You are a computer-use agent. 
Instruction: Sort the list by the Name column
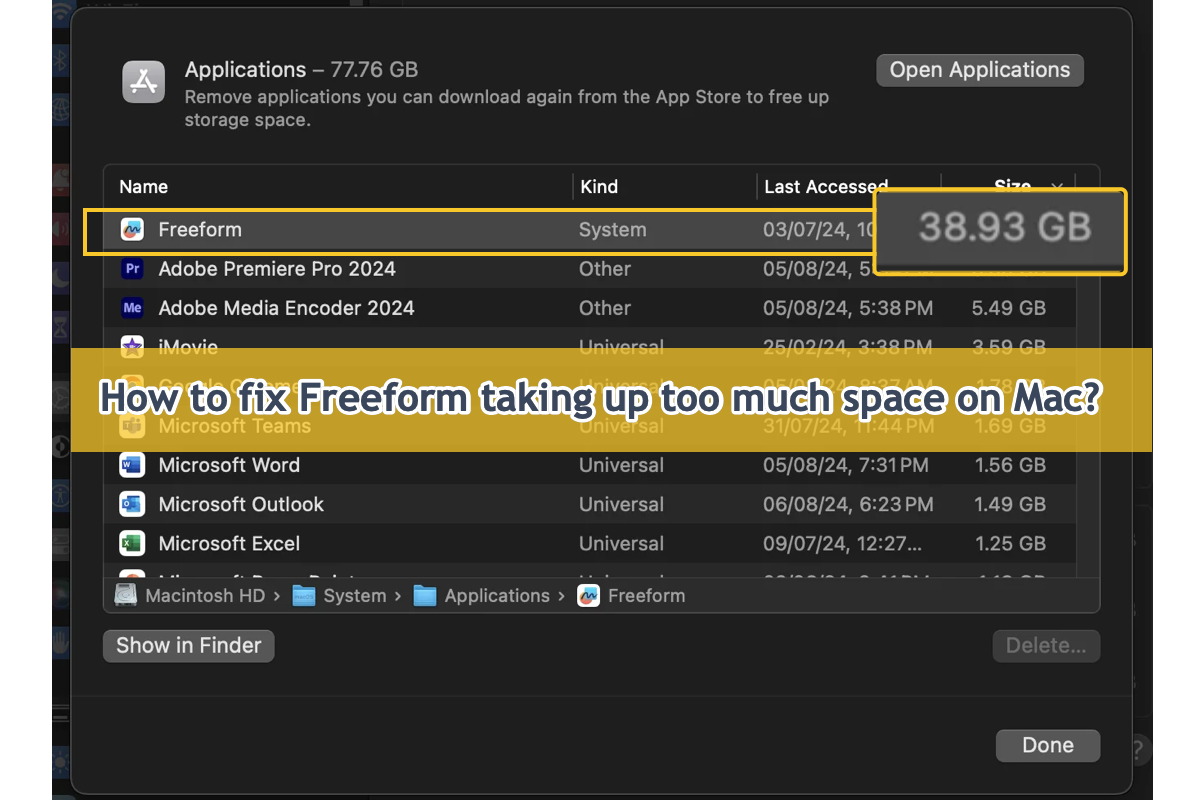pyautogui.click(x=143, y=186)
